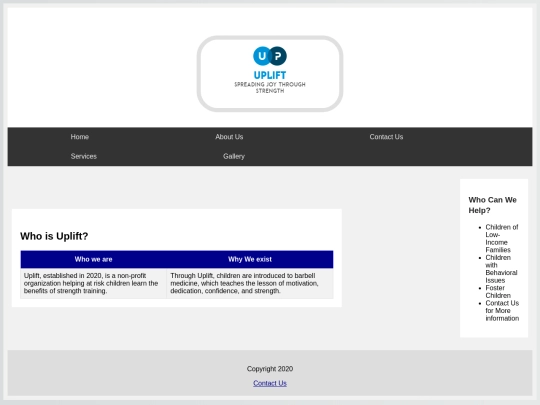This screenshot has width=540, height=405.
Task: Go to the About Us page
Action: 229,137
